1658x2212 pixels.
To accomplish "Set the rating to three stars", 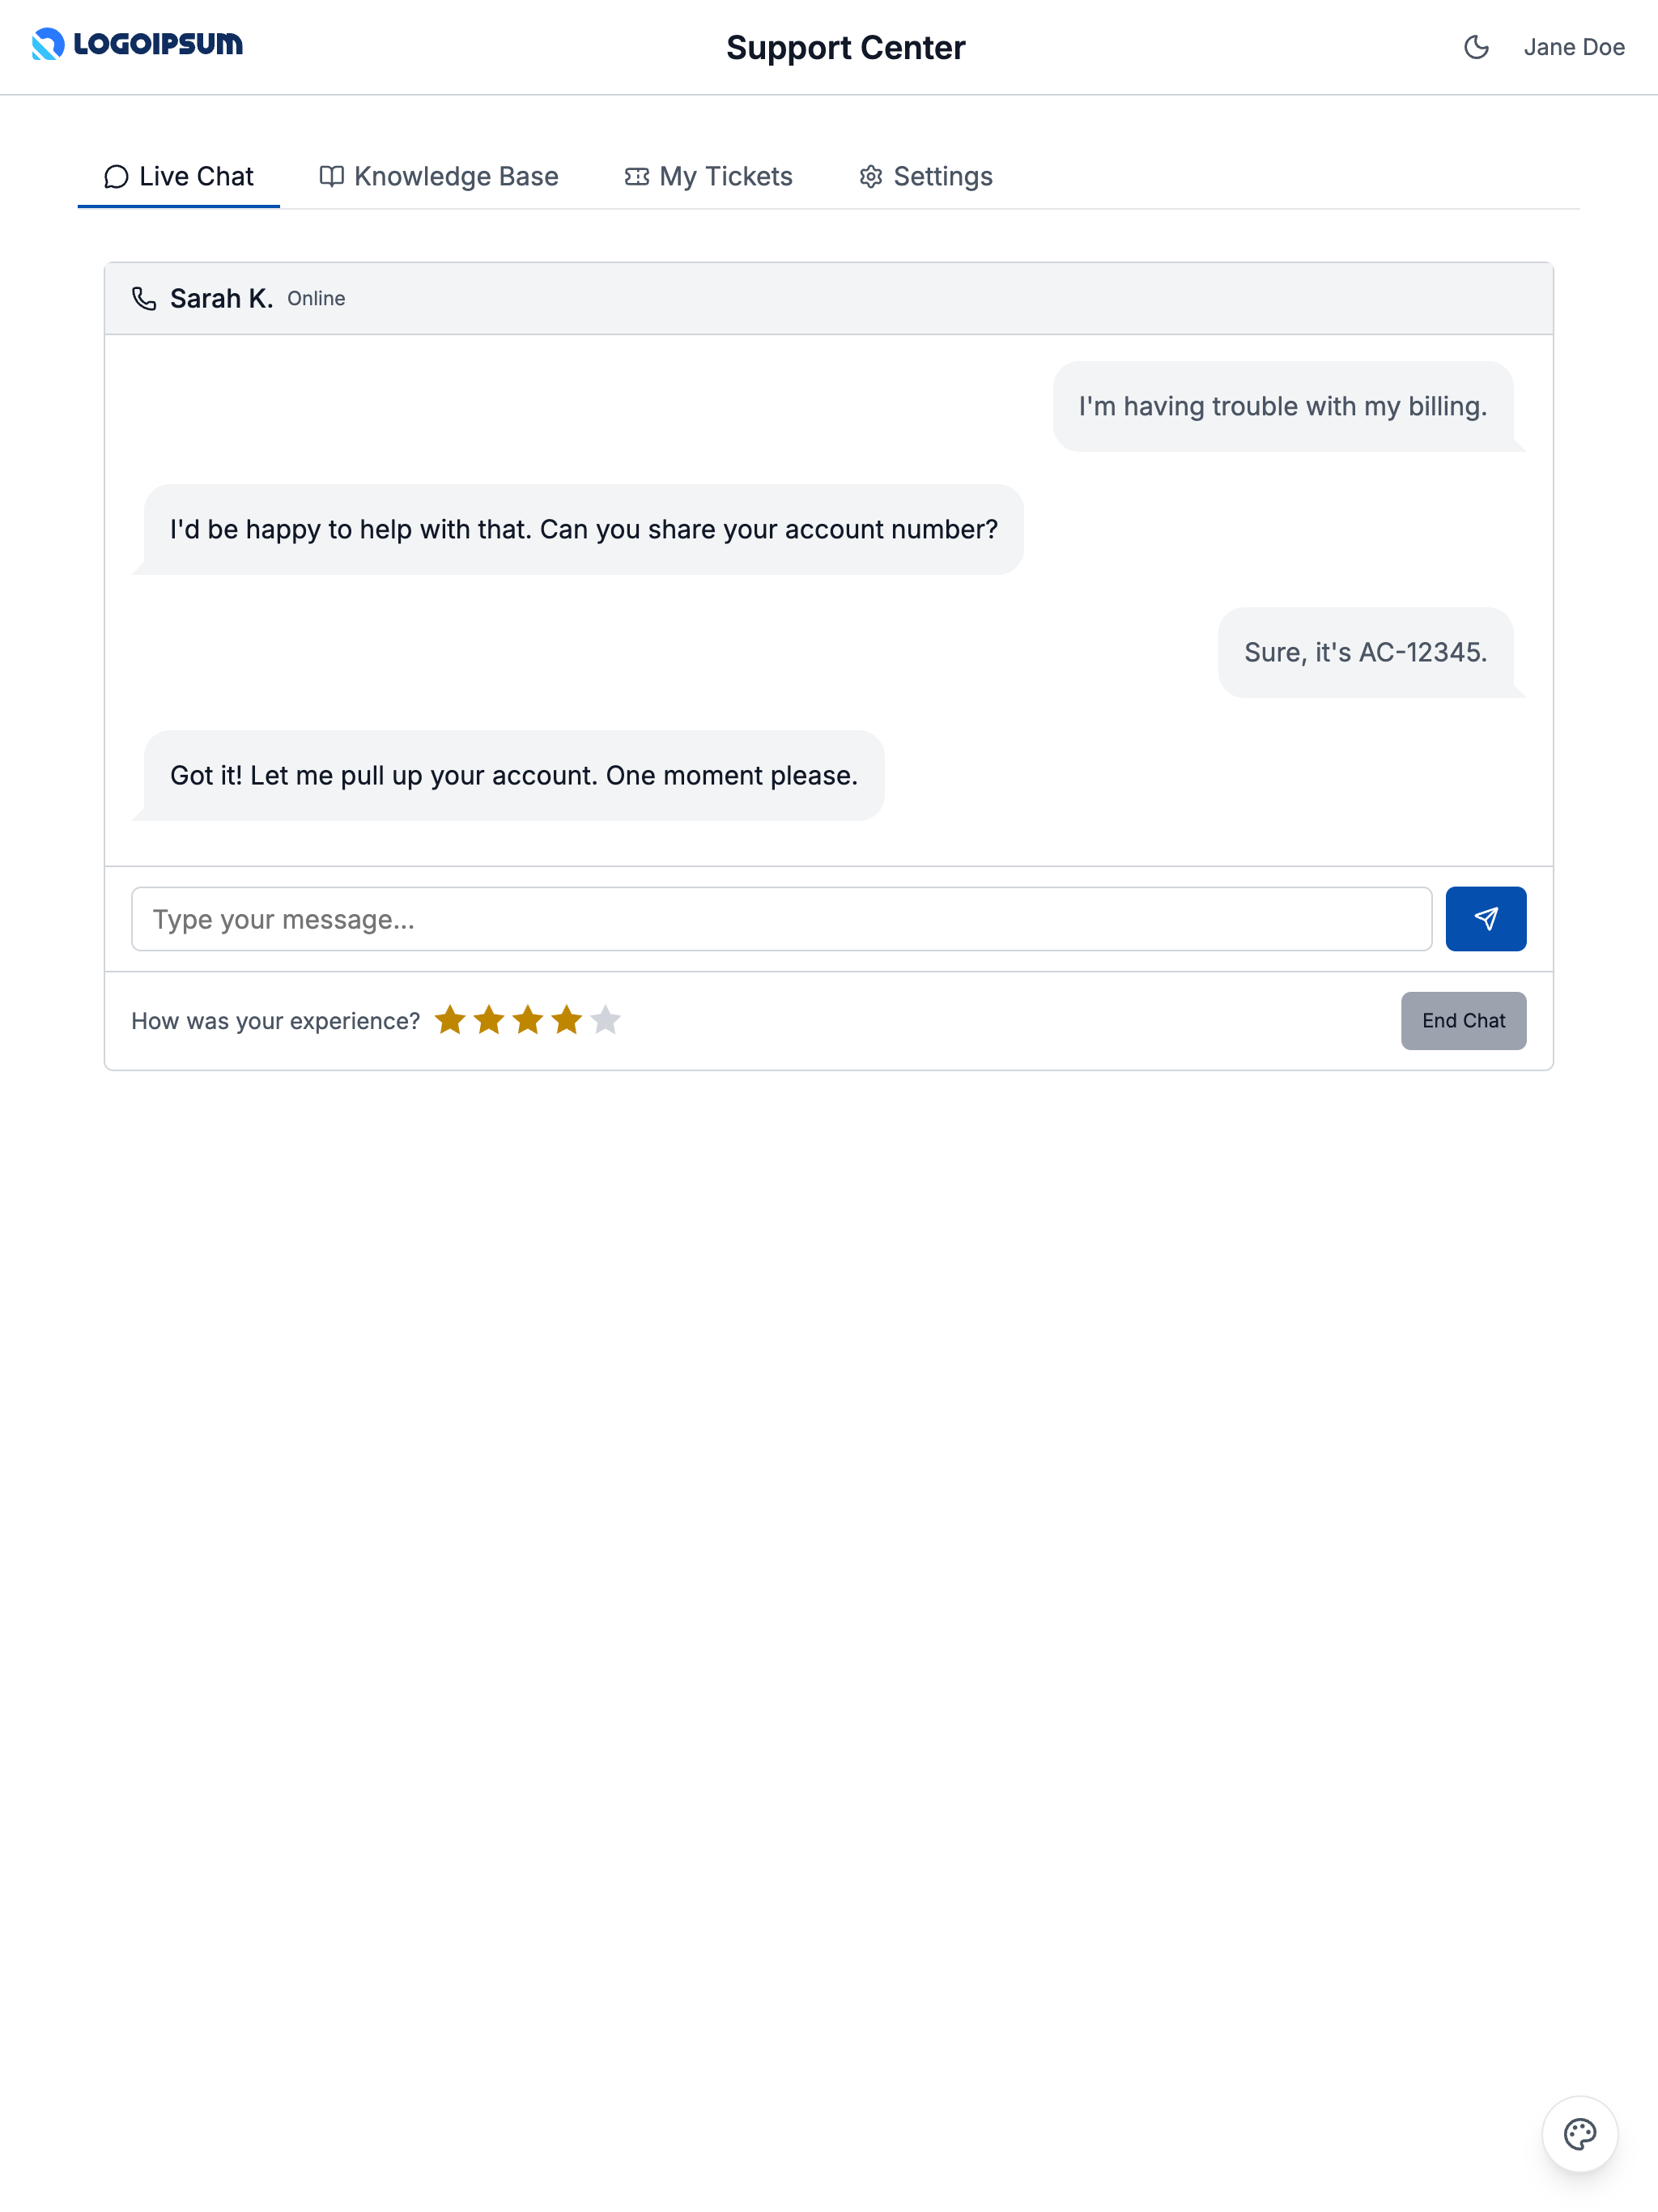I will pyautogui.click(x=528, y=1020).
